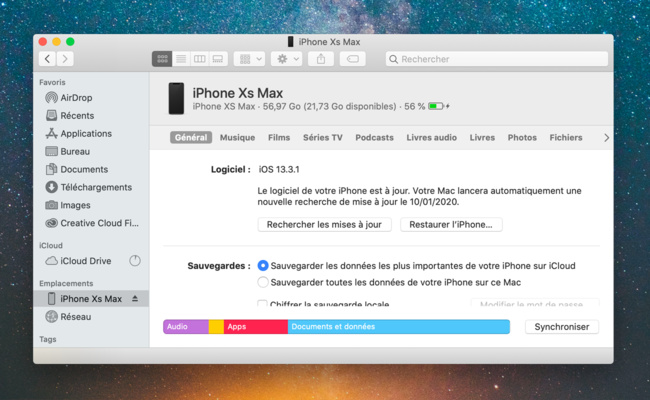Image resolution: width=650 pixels, height=400 pixels.
Task: Click the Synchroniser button
Action: coord(562,327)
